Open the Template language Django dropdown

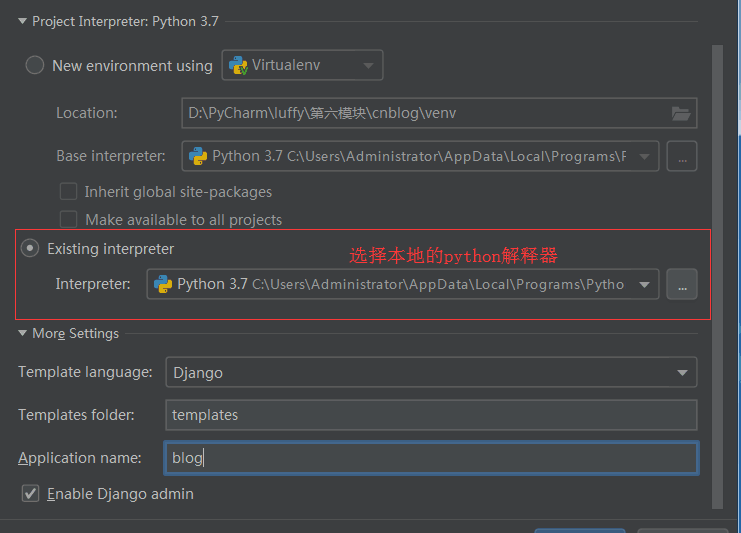click(x=431, y=372)
